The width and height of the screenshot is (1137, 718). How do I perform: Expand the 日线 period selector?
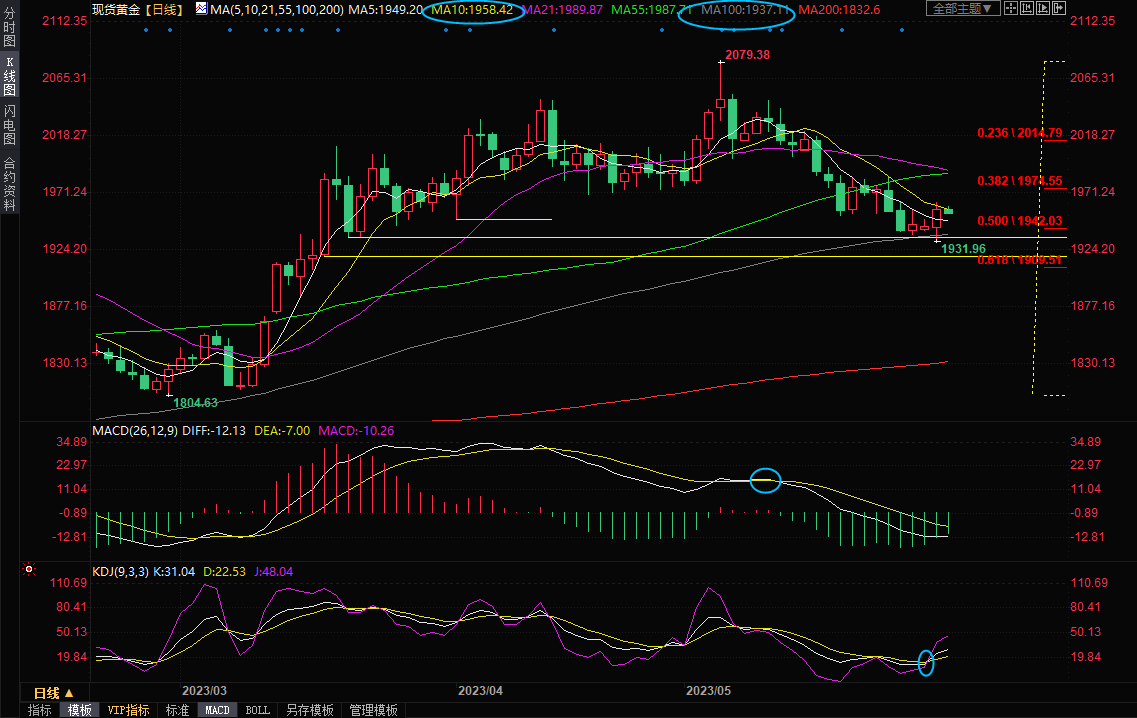[x=54, y=693]
